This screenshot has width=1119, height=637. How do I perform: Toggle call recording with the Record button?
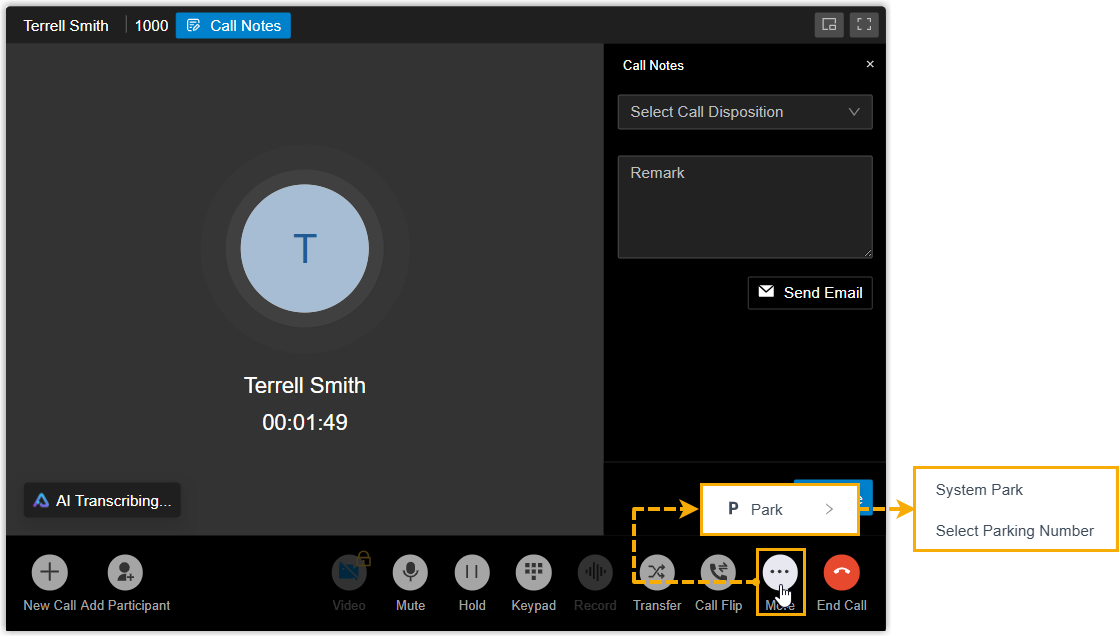pos(595,573)
